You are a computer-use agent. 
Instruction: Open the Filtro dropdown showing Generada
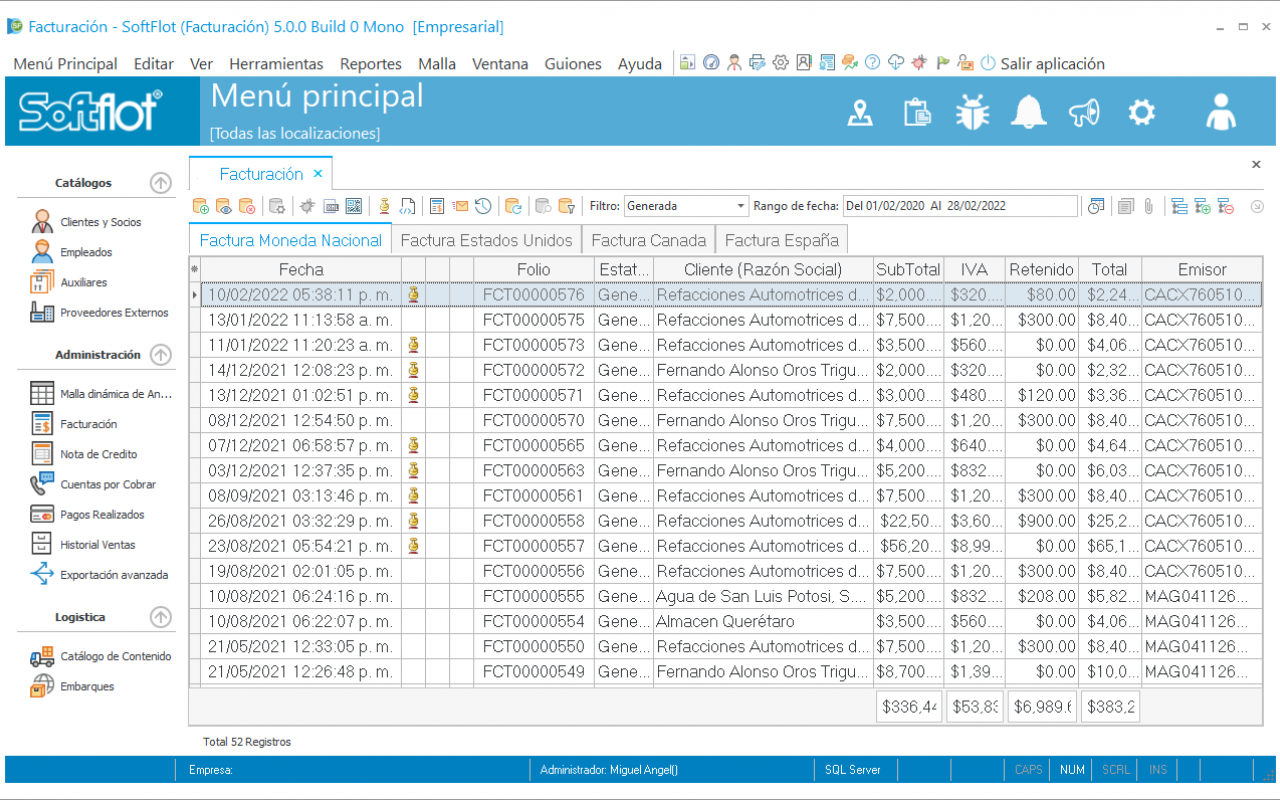686,206
